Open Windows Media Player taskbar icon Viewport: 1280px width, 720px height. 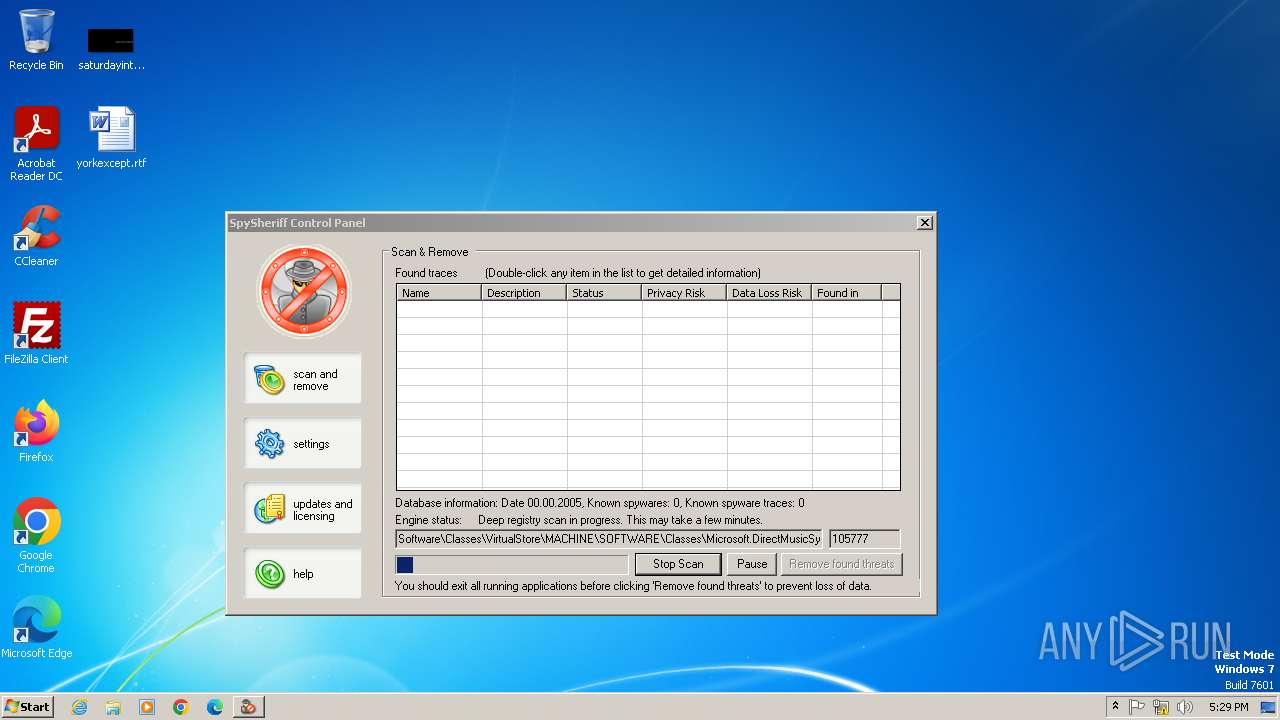point(147,707)
